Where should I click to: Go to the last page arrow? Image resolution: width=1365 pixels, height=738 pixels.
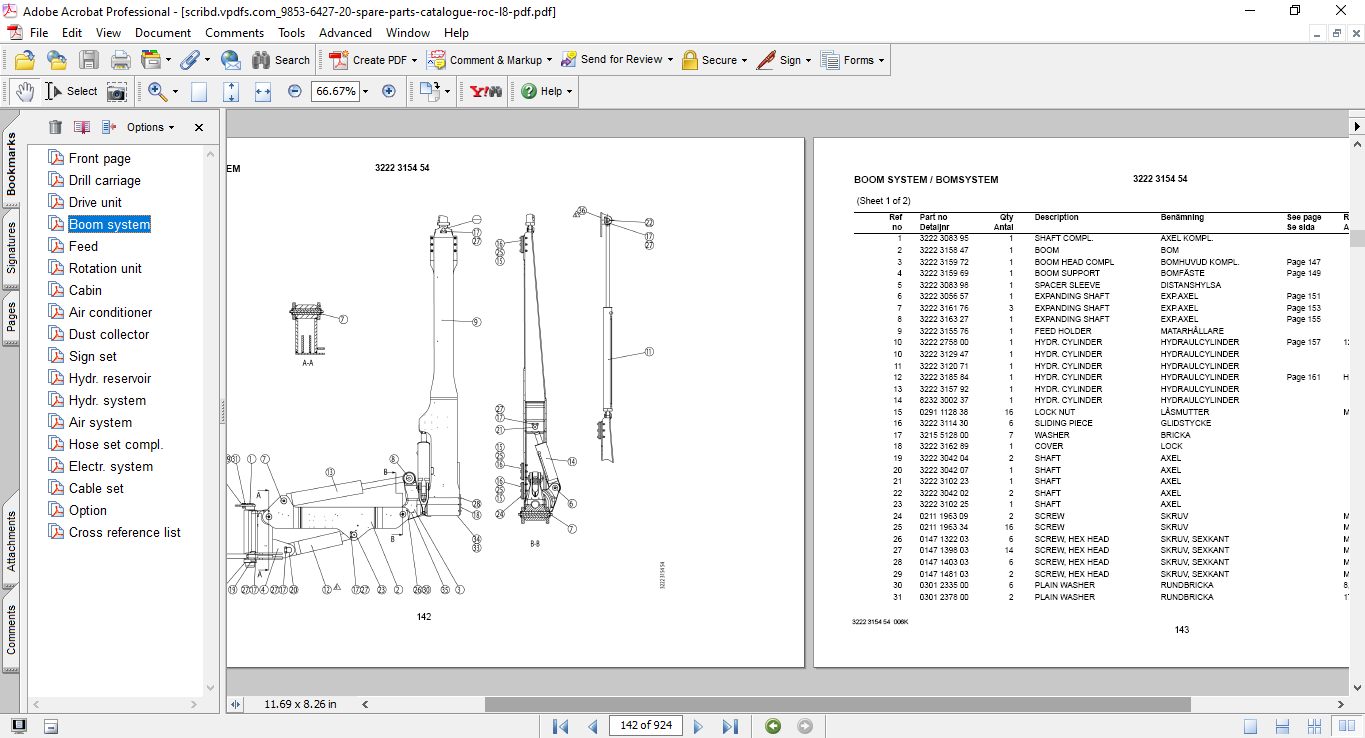pos(730,726)
